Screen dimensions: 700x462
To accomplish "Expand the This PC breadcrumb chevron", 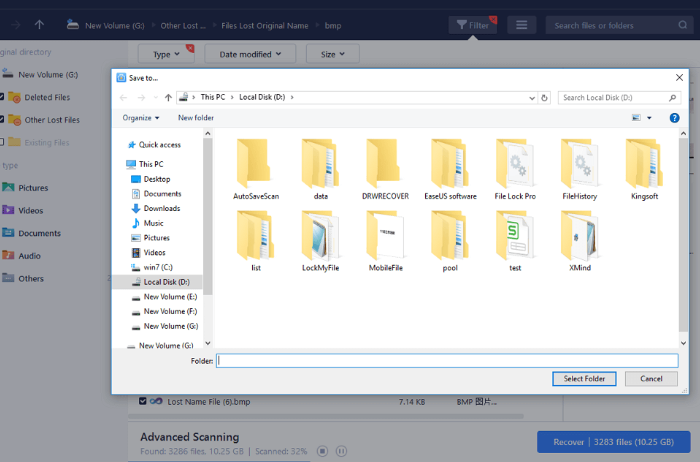I will pyautogui.click(x=232, y=97).
